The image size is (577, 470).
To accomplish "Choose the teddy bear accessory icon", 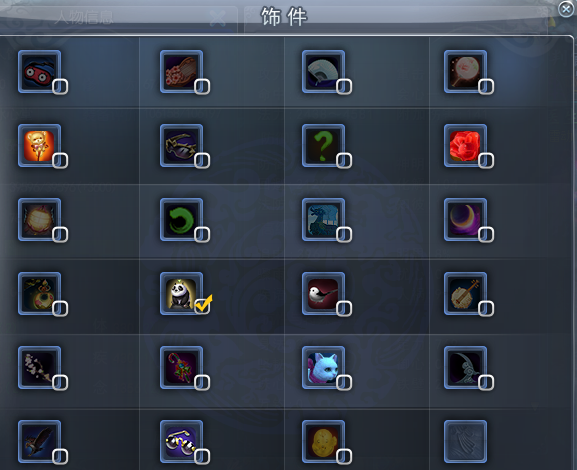I will (39, 146).
